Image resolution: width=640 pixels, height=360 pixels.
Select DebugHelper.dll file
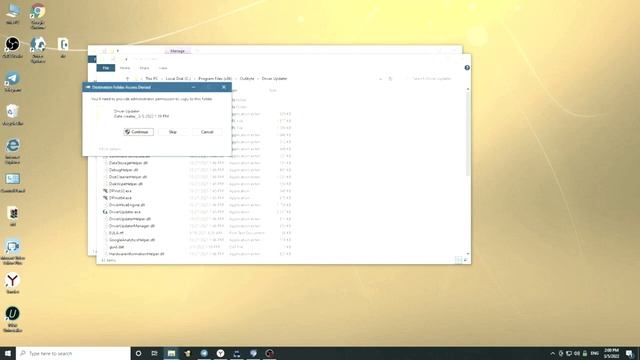[123, 170]
